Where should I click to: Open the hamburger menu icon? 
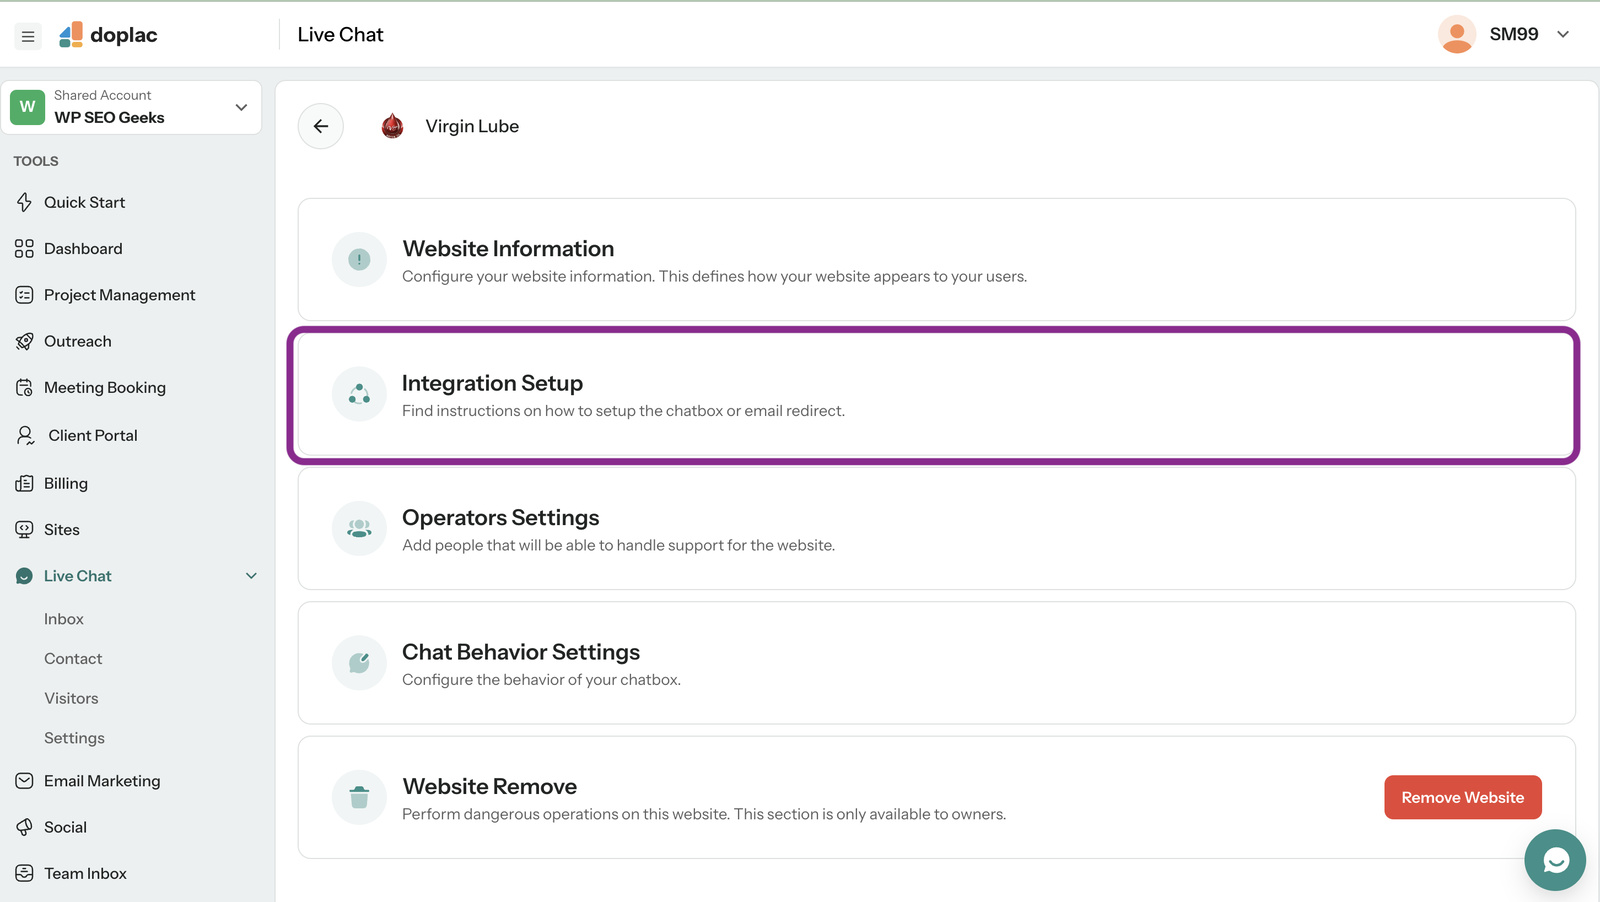coord(28,36)
